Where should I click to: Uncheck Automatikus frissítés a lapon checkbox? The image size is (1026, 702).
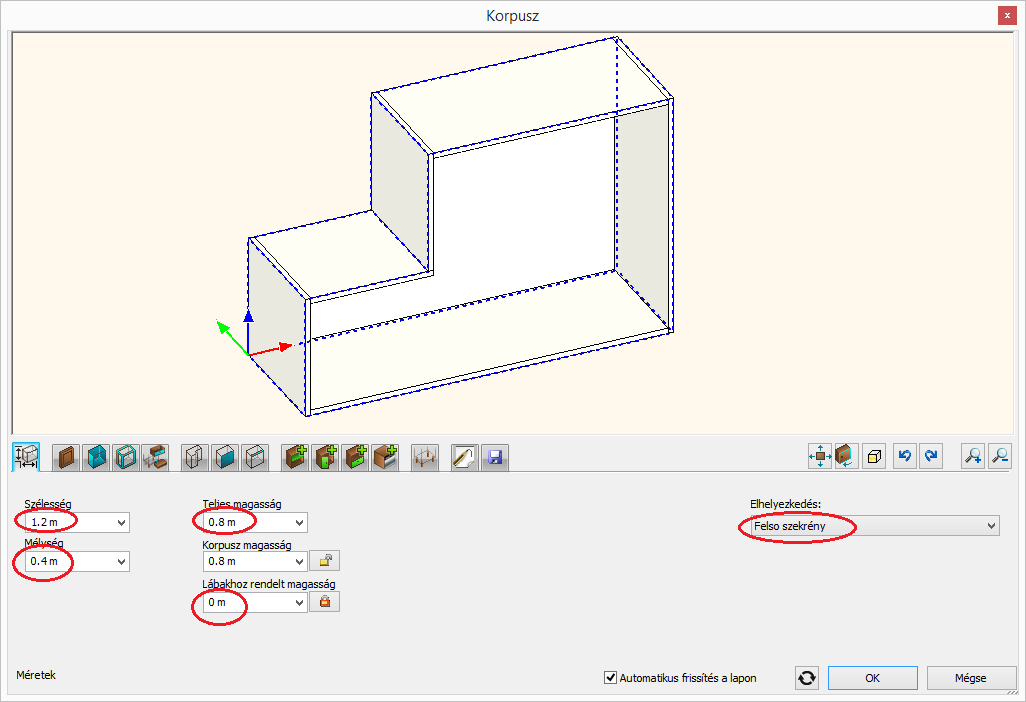[610, 678]
